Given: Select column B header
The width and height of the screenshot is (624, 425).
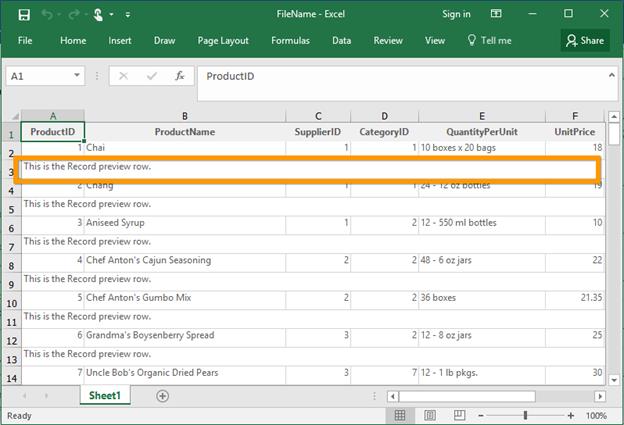Looking at the screenshot, I should (185, 116).
